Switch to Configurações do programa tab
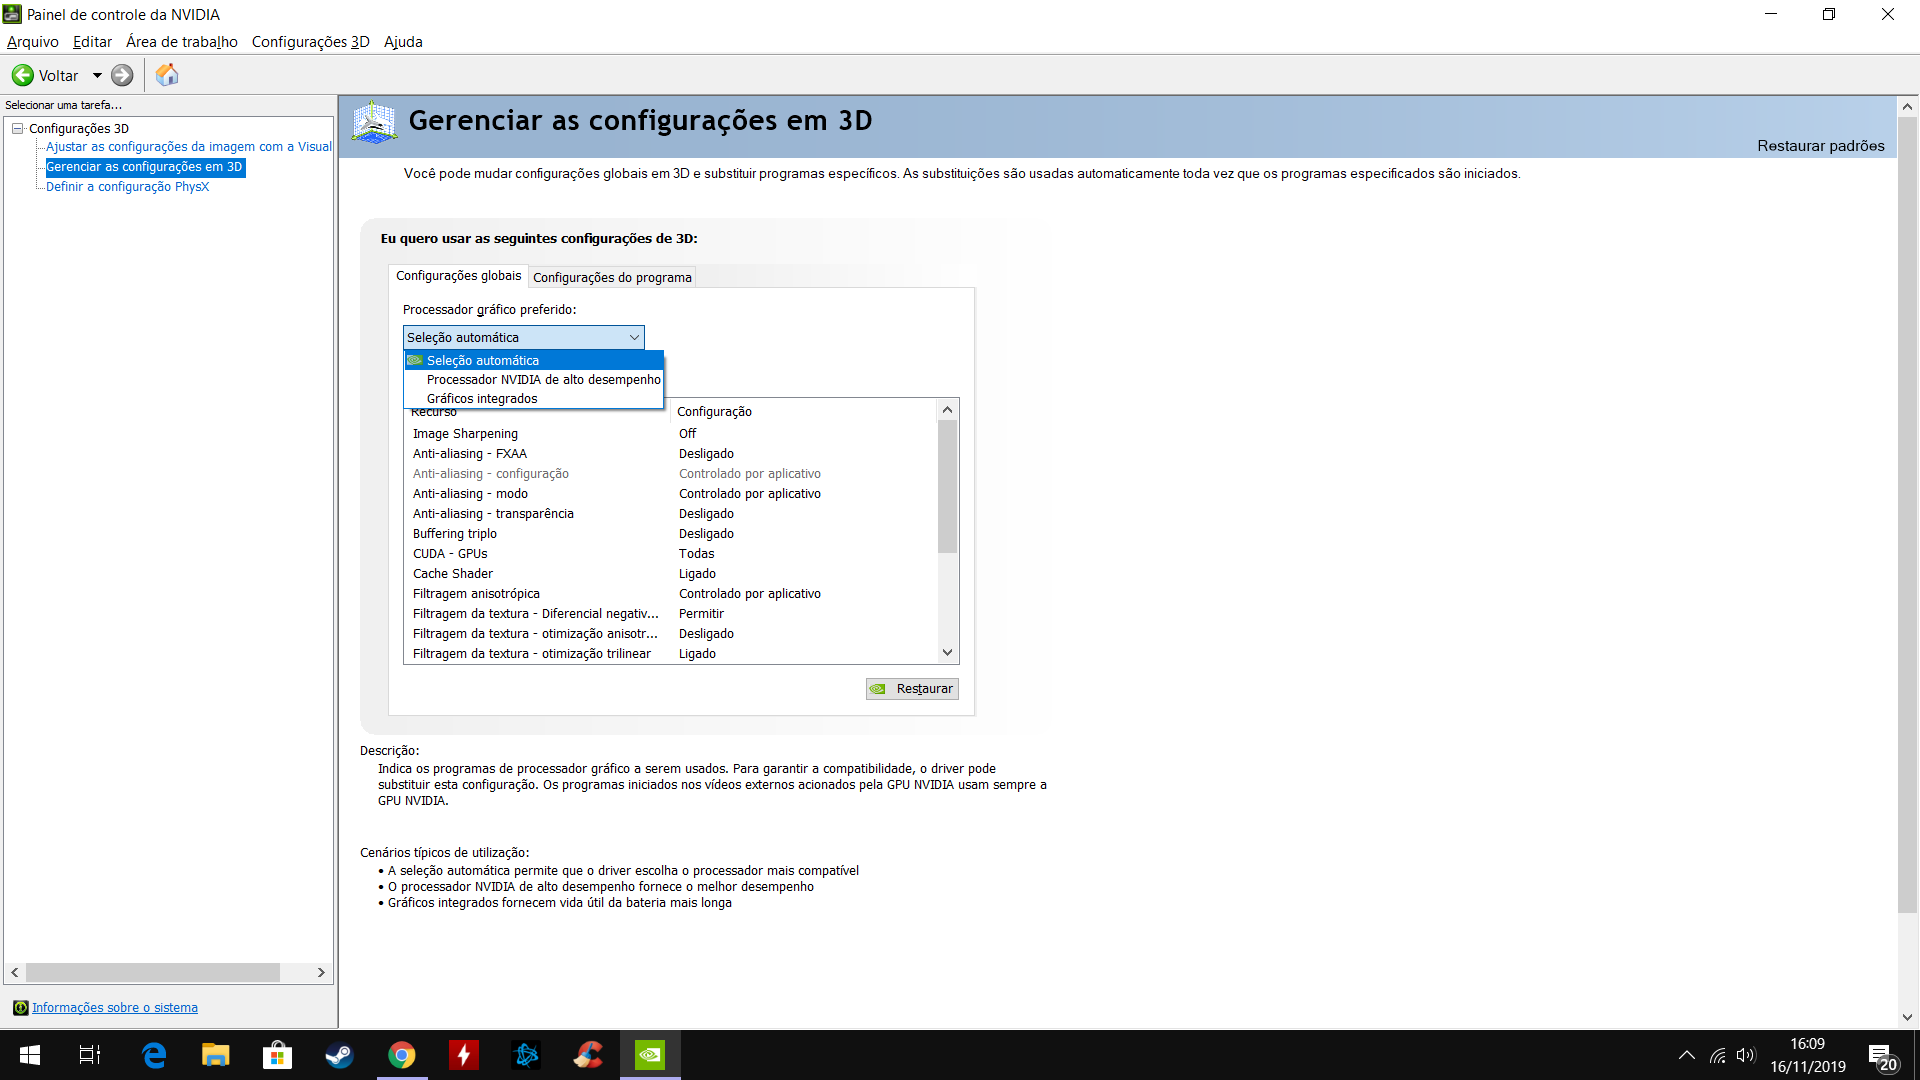The width and height of the screenshot is (1920, 1080). pos(612,277)
